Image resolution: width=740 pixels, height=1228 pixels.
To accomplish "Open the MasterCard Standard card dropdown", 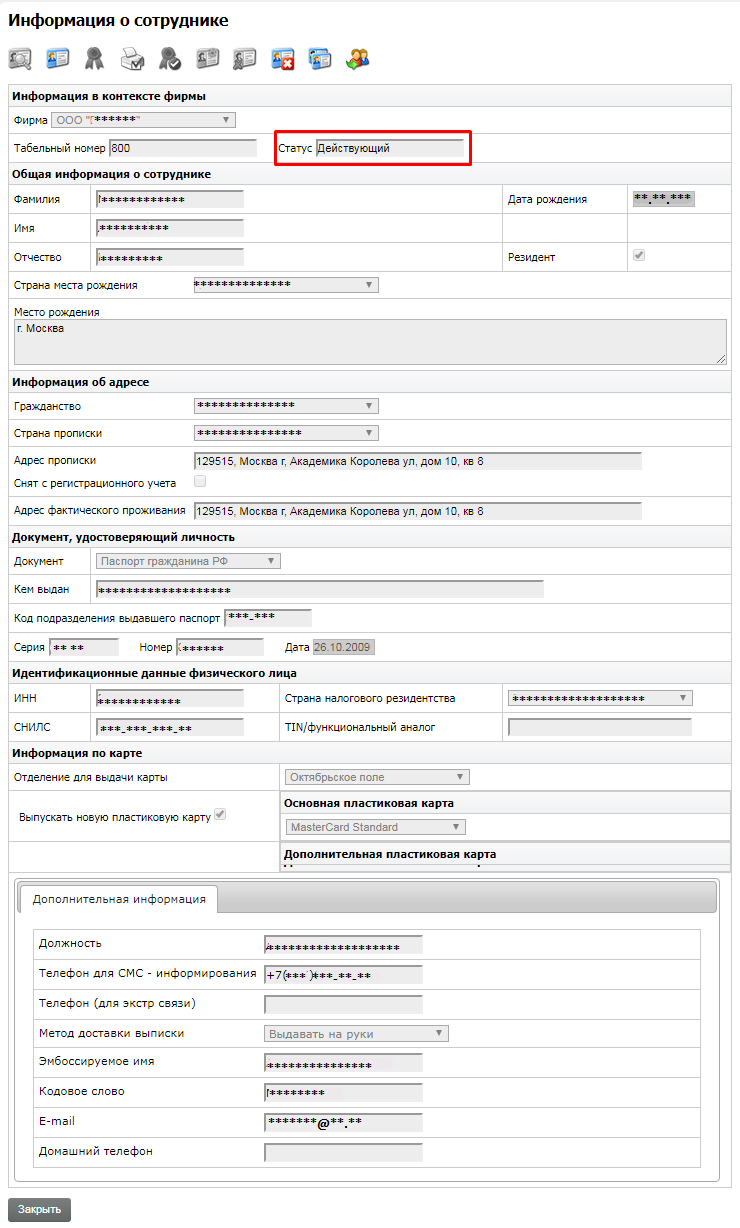I will (x=375, y=827).
